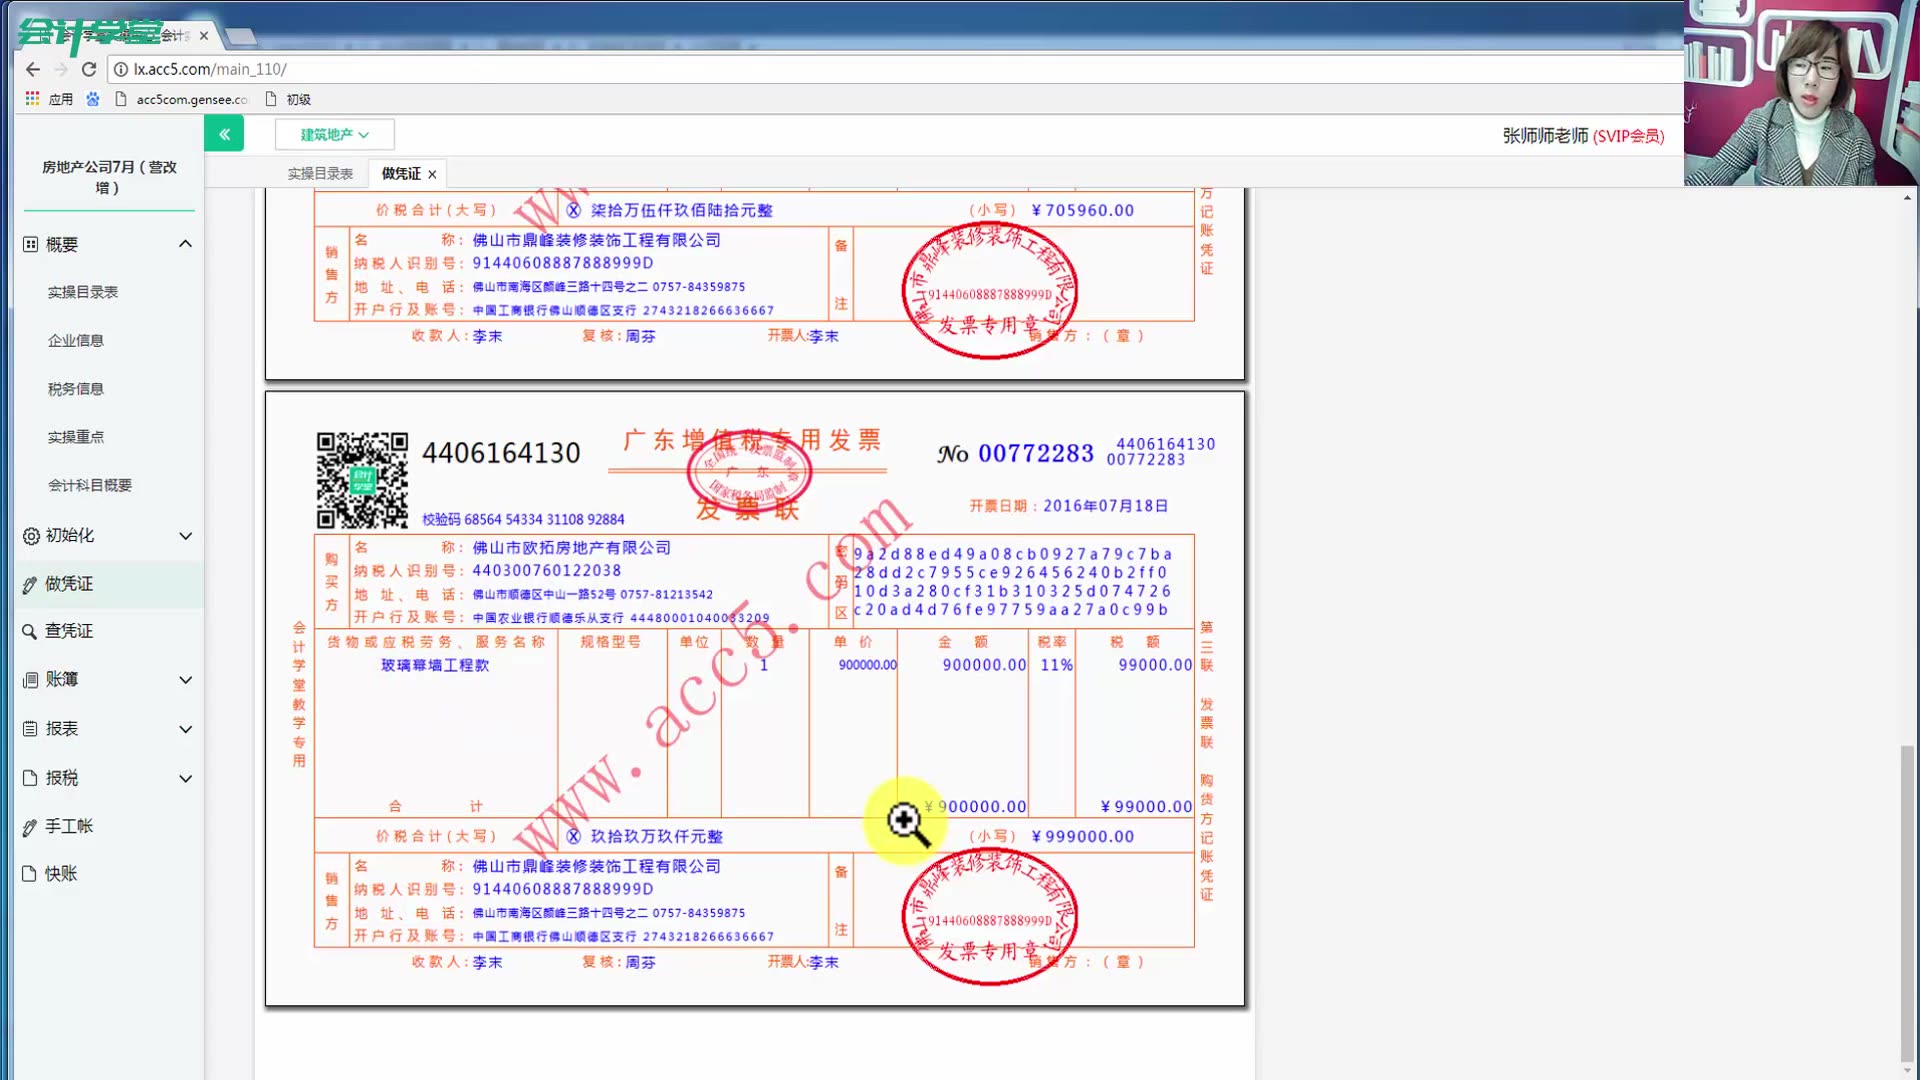Screen dimensions: 1920x1080
Task: Click the back navigation arrow icon
Action: [x=32, y=69]
